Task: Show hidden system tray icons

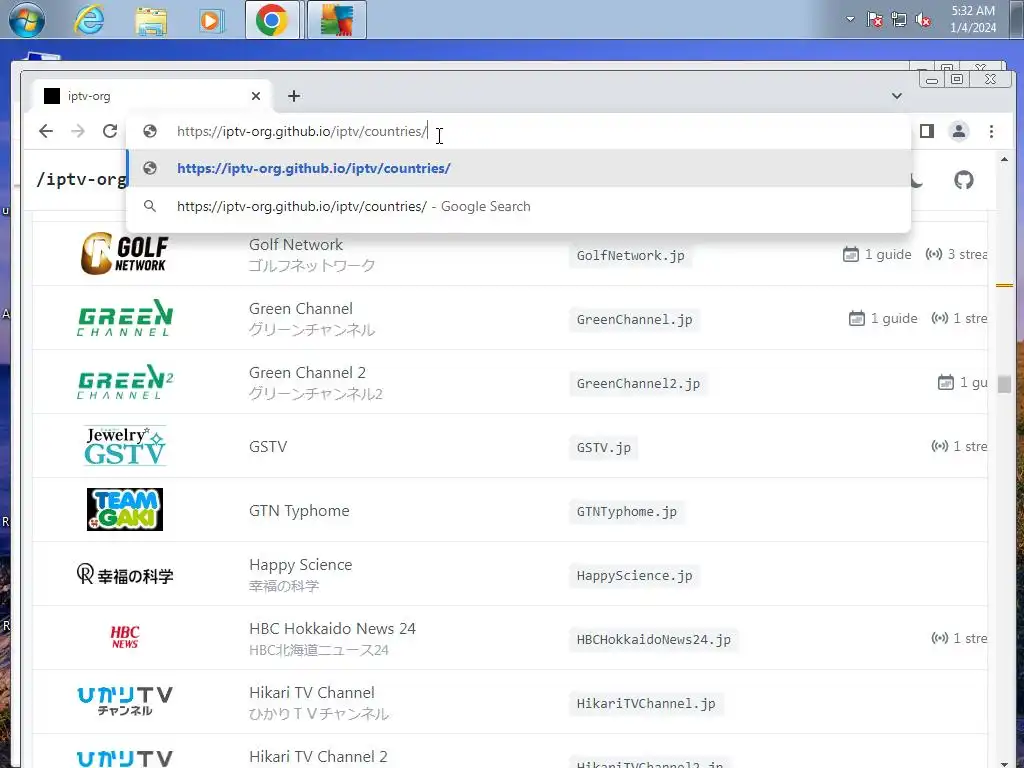Action: [850, 19]
